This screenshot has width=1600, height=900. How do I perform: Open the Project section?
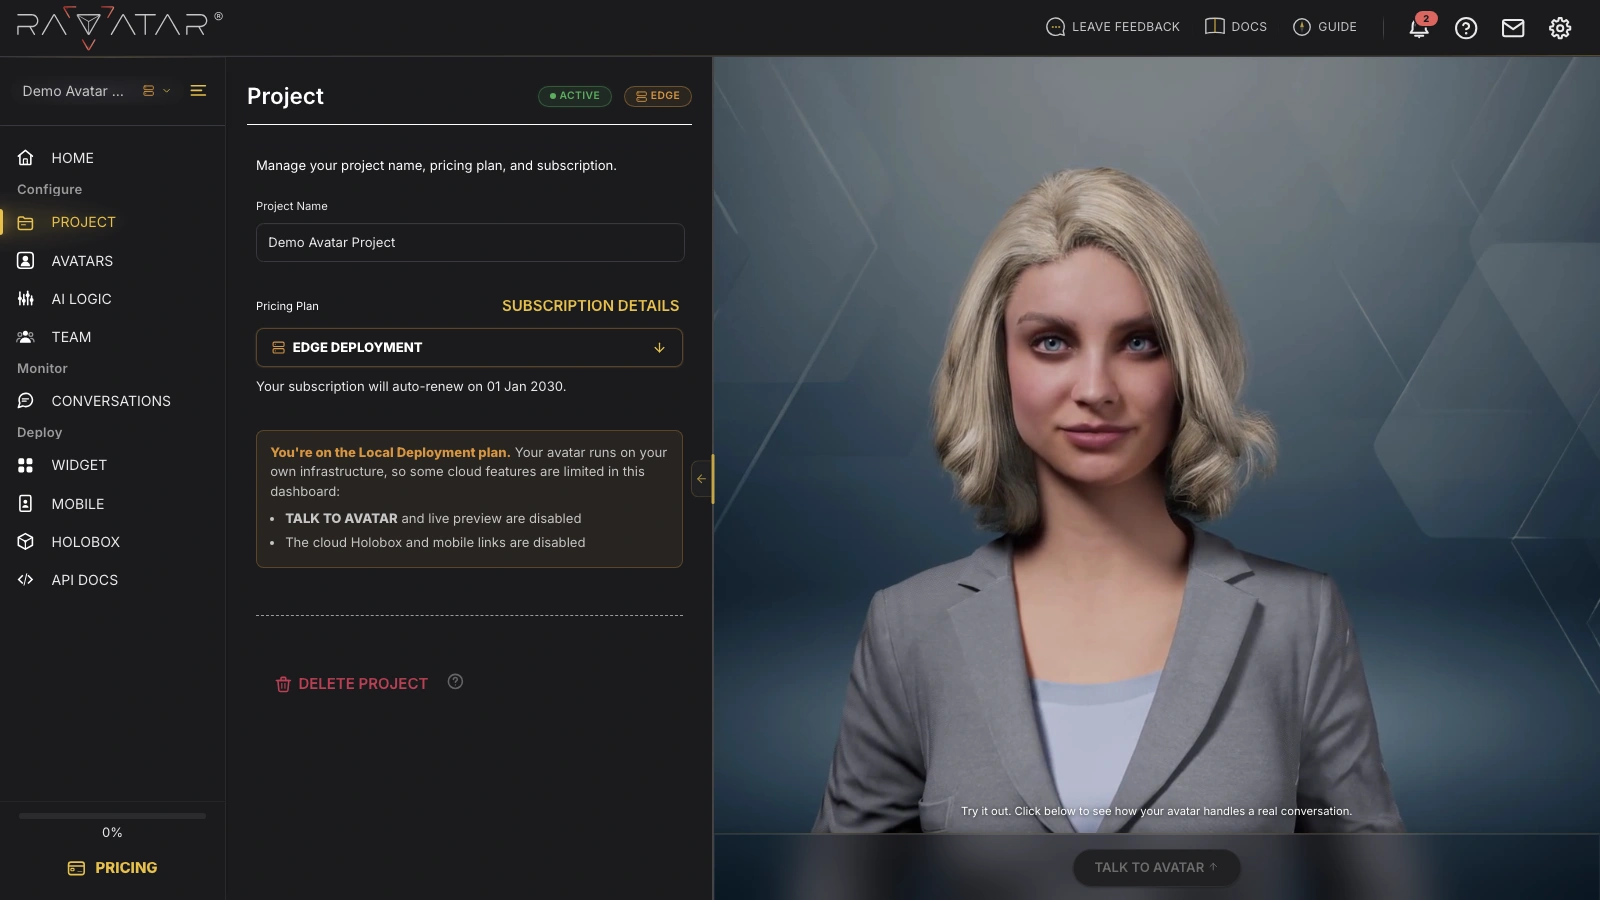(x=83, y=222)
